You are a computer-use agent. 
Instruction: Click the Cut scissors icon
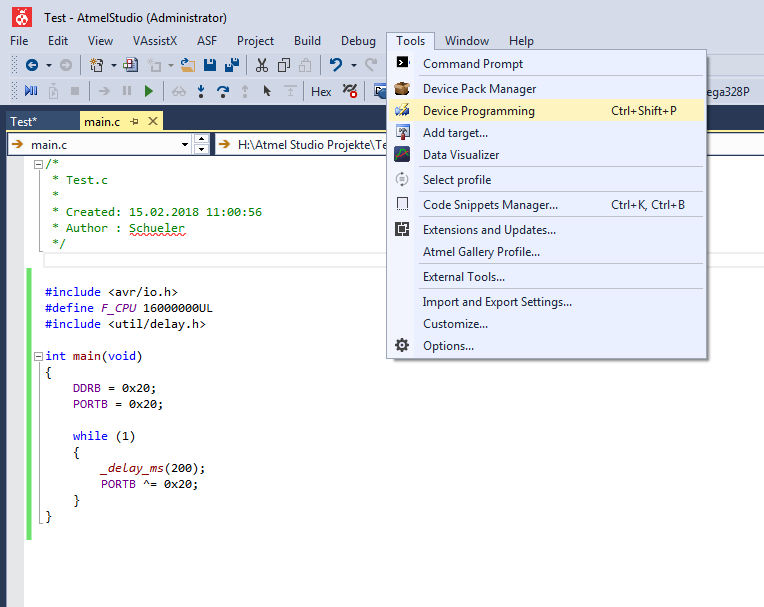[x=261, y=65]
